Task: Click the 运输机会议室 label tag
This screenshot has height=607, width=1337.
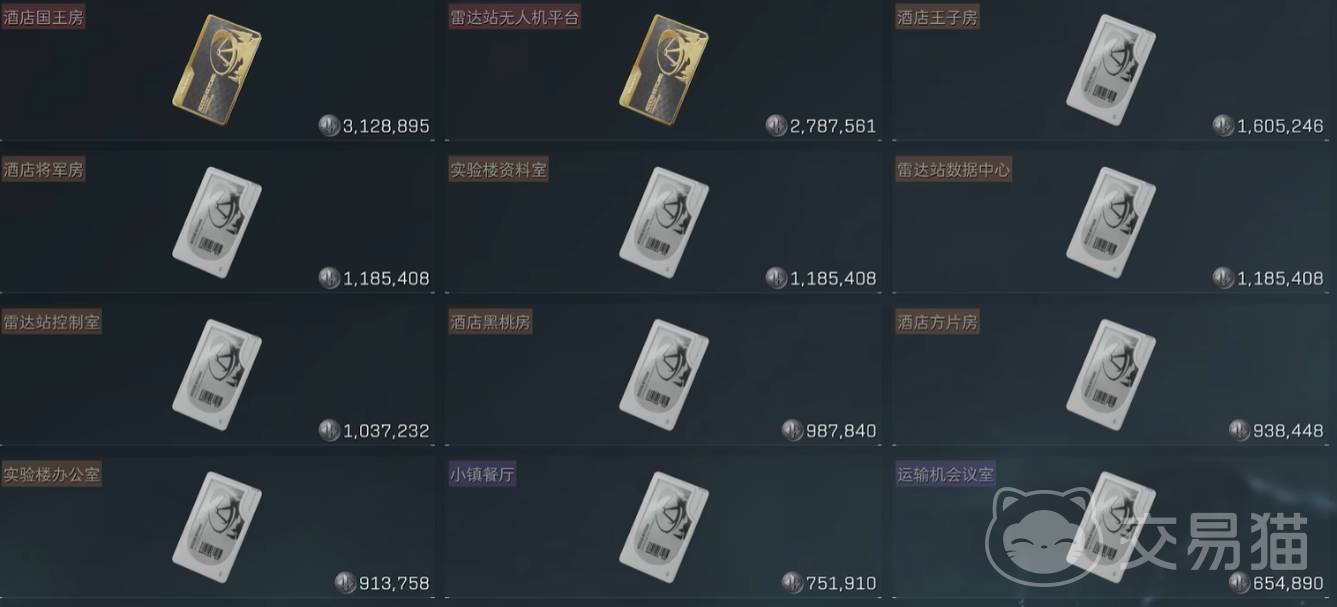Action: [946, 475]
